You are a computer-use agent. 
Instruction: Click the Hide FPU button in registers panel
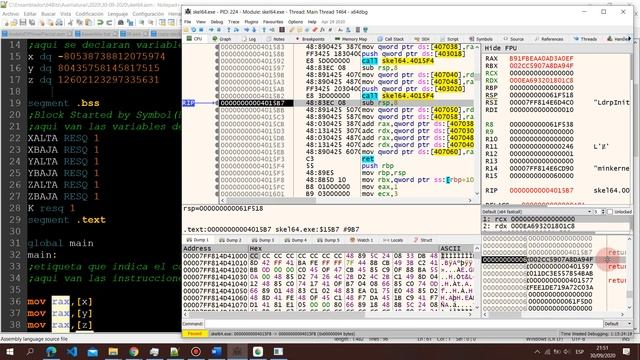(501, 48)
